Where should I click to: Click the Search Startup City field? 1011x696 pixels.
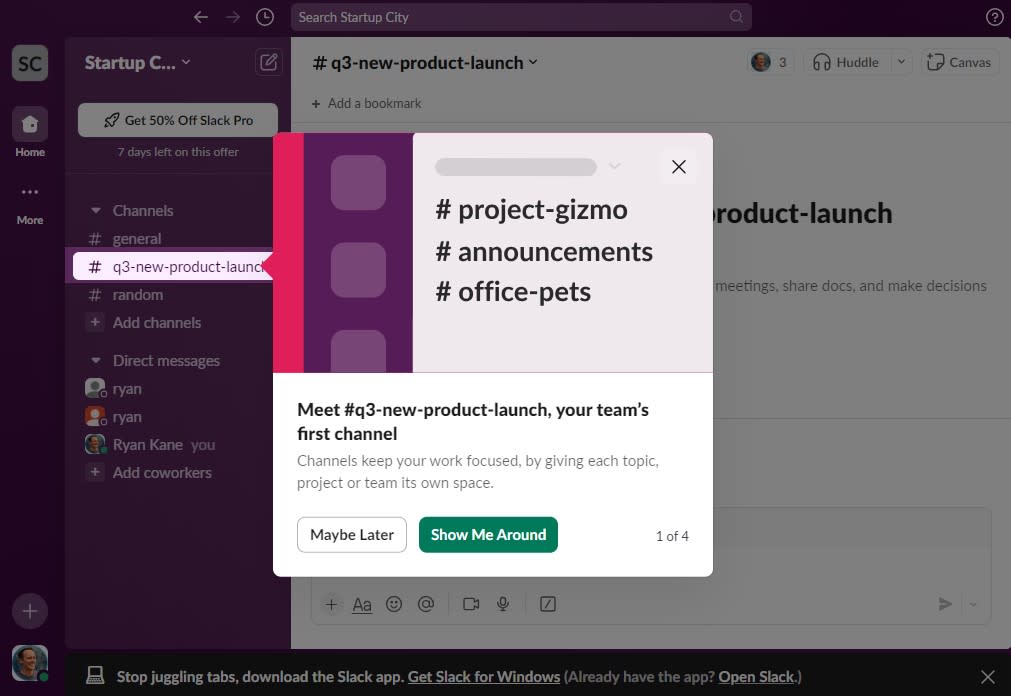[521, 17]
